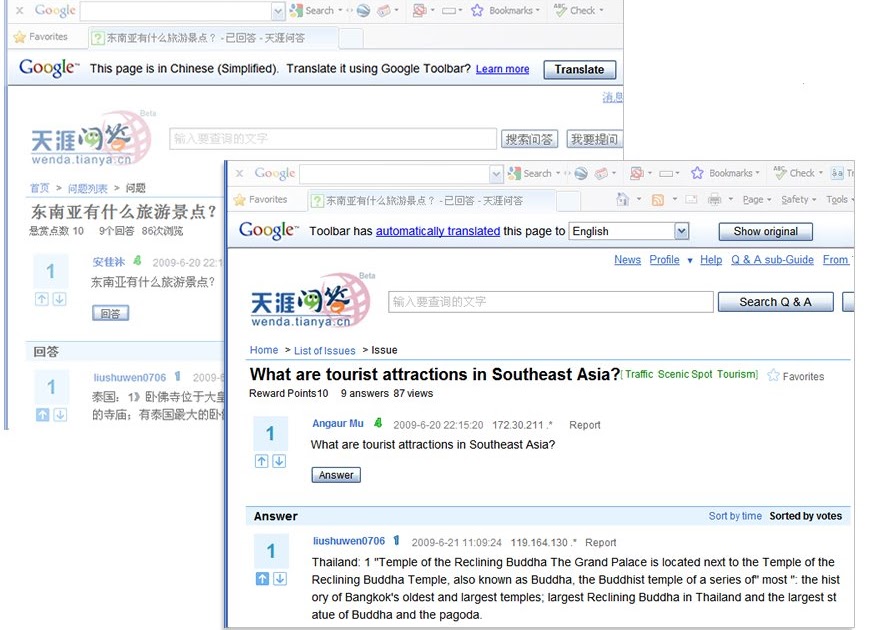Open the translation language dropdown set to English
This screenshot has width=872, height=630.
click(628, 231)
